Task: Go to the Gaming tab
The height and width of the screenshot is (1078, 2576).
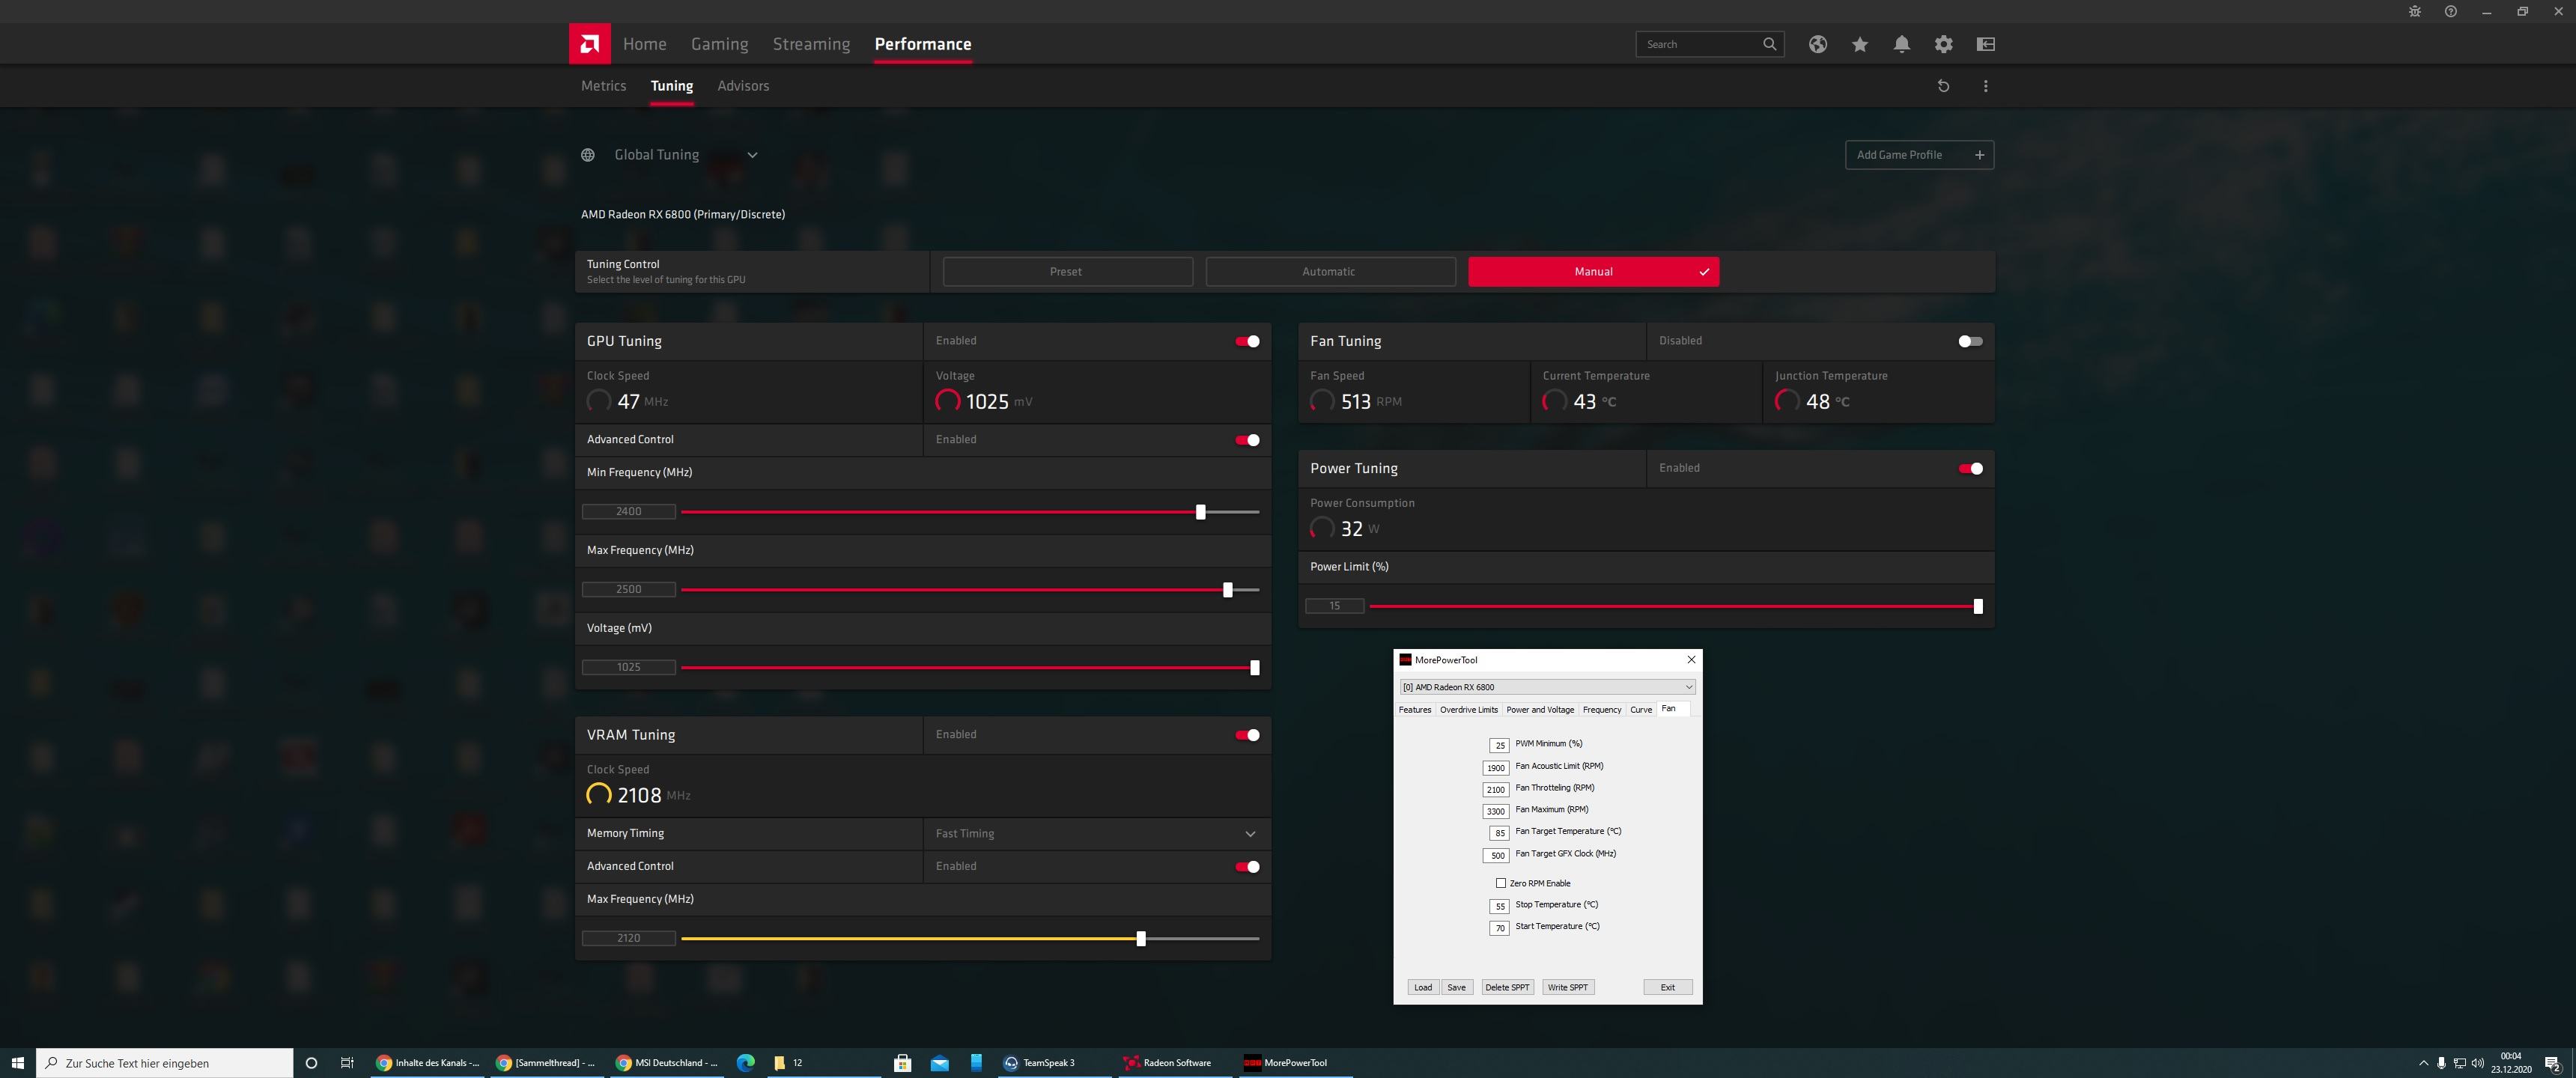Action: tap(719, 44)
